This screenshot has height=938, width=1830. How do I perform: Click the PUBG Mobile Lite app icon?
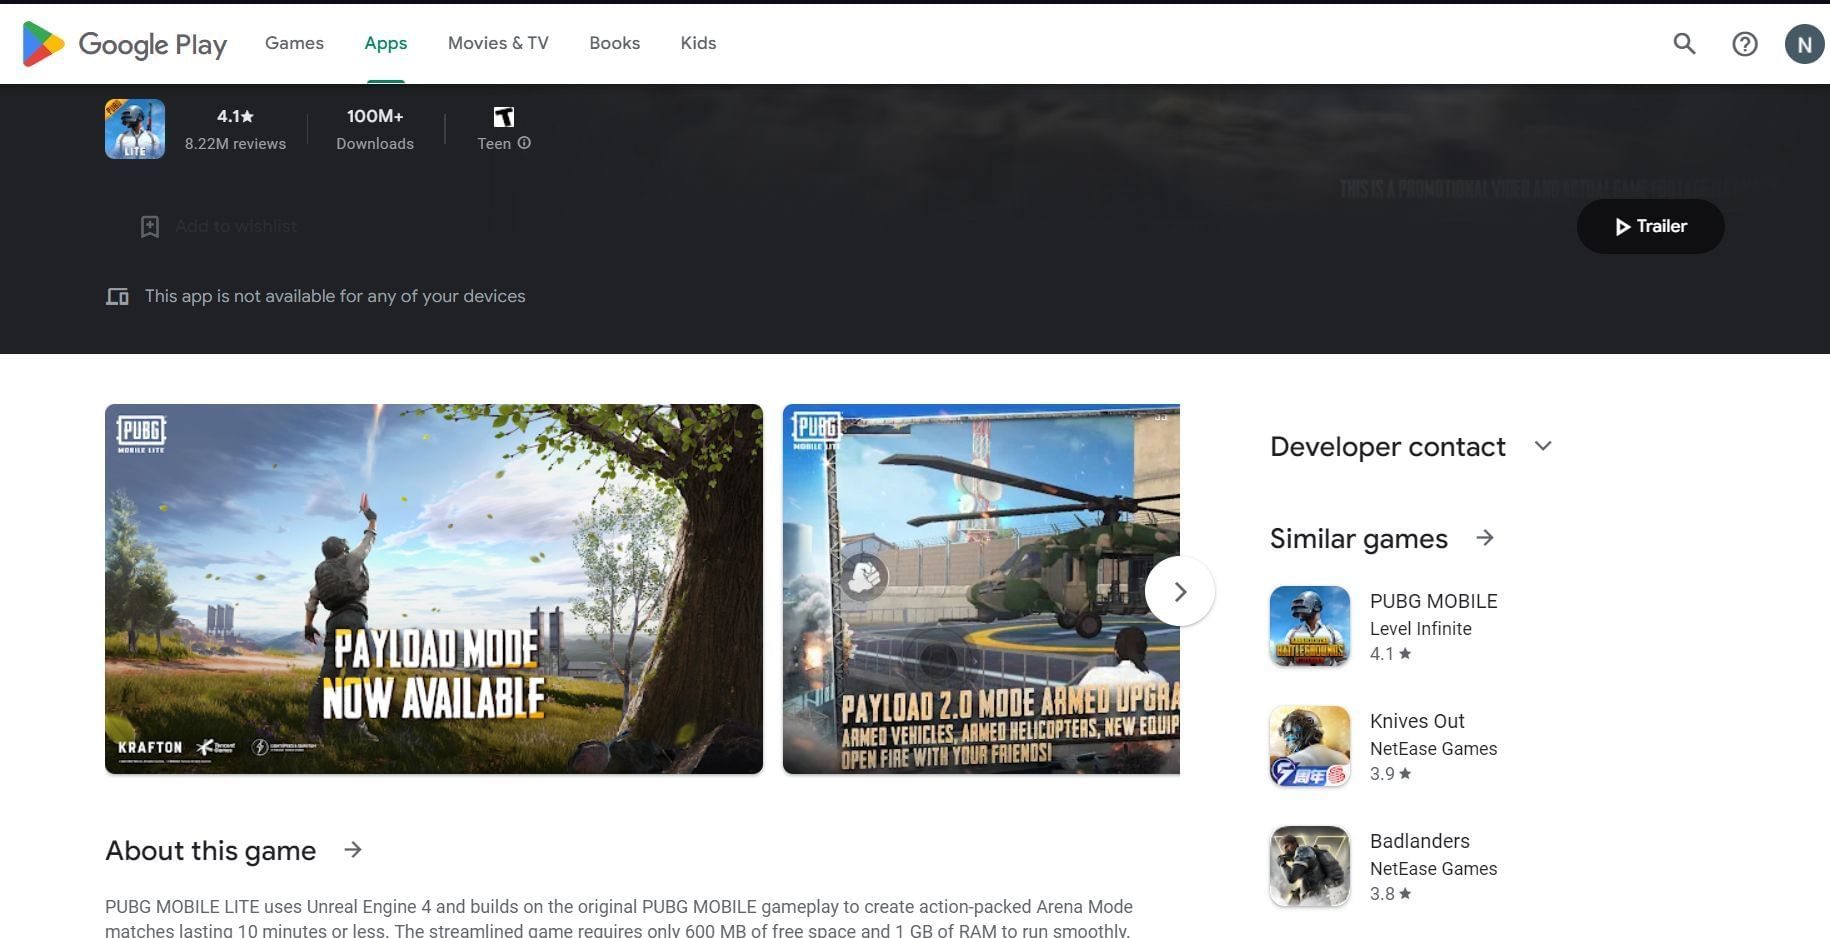[x=135, y=129]
